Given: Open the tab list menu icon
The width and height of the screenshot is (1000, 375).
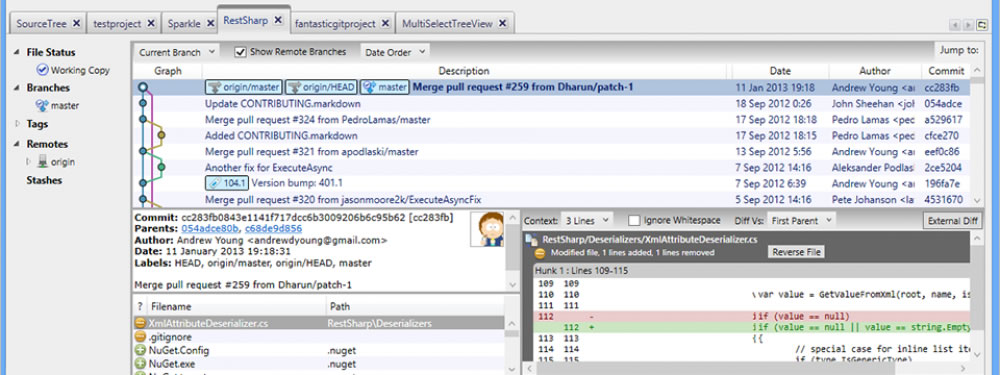Looking at the screenshot, I should tap(982, 25).
